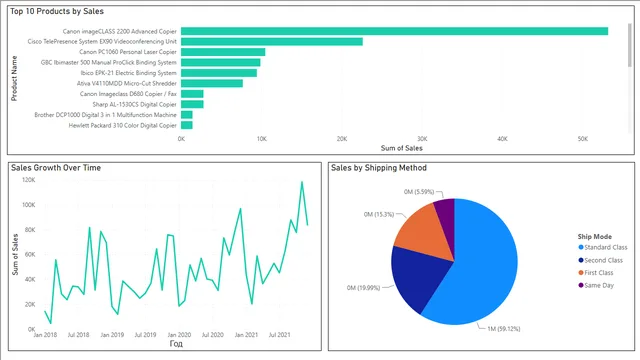Click the 'Год' axis title
The image size is (640, 360).
click(176, 344)
